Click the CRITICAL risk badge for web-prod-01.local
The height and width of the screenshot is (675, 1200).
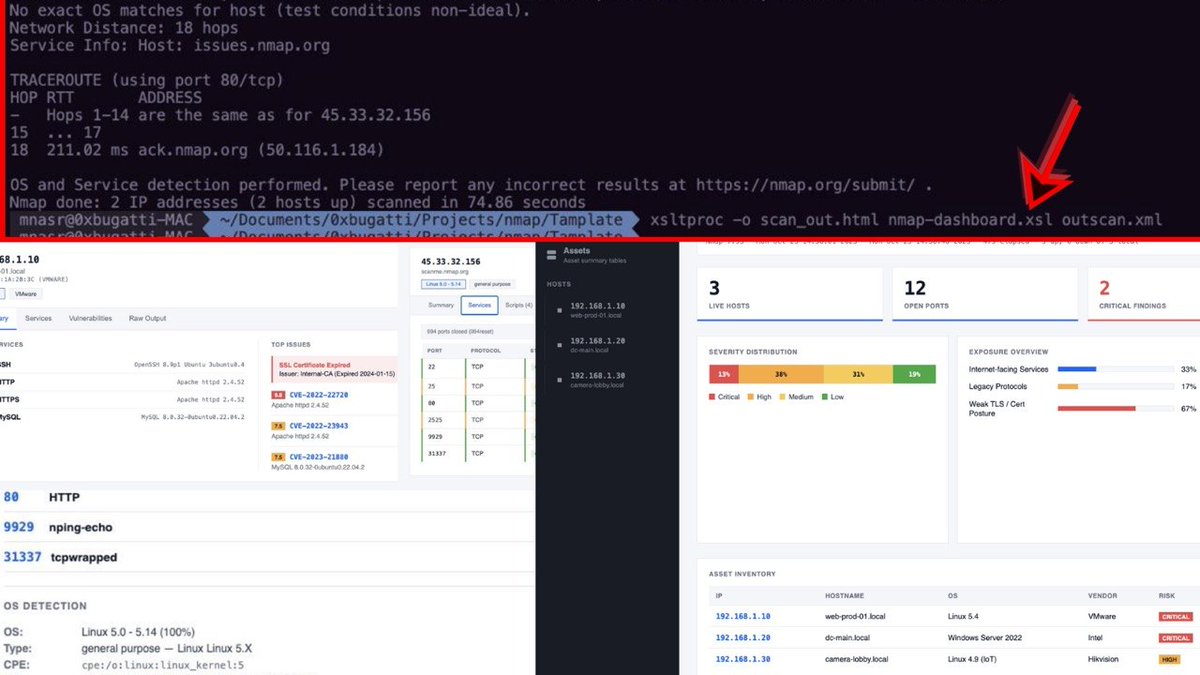[x=1175, y=616]
